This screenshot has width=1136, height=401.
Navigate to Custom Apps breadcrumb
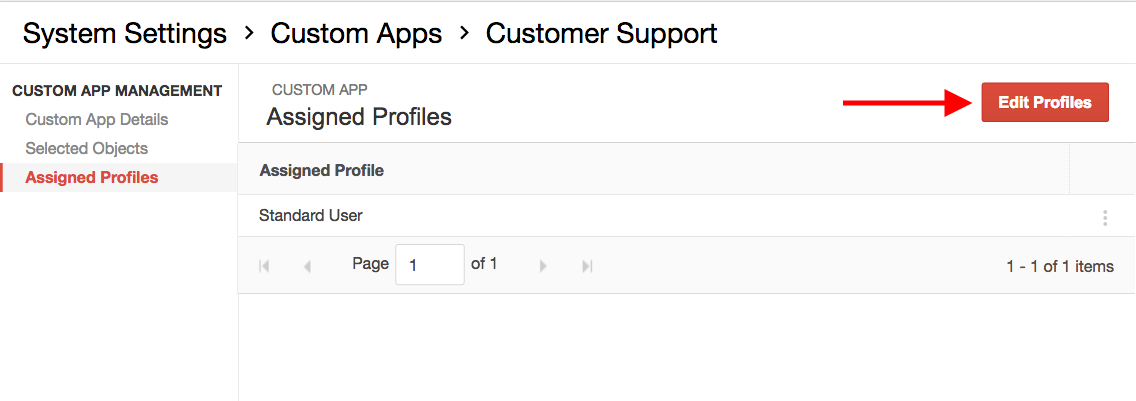356,33
